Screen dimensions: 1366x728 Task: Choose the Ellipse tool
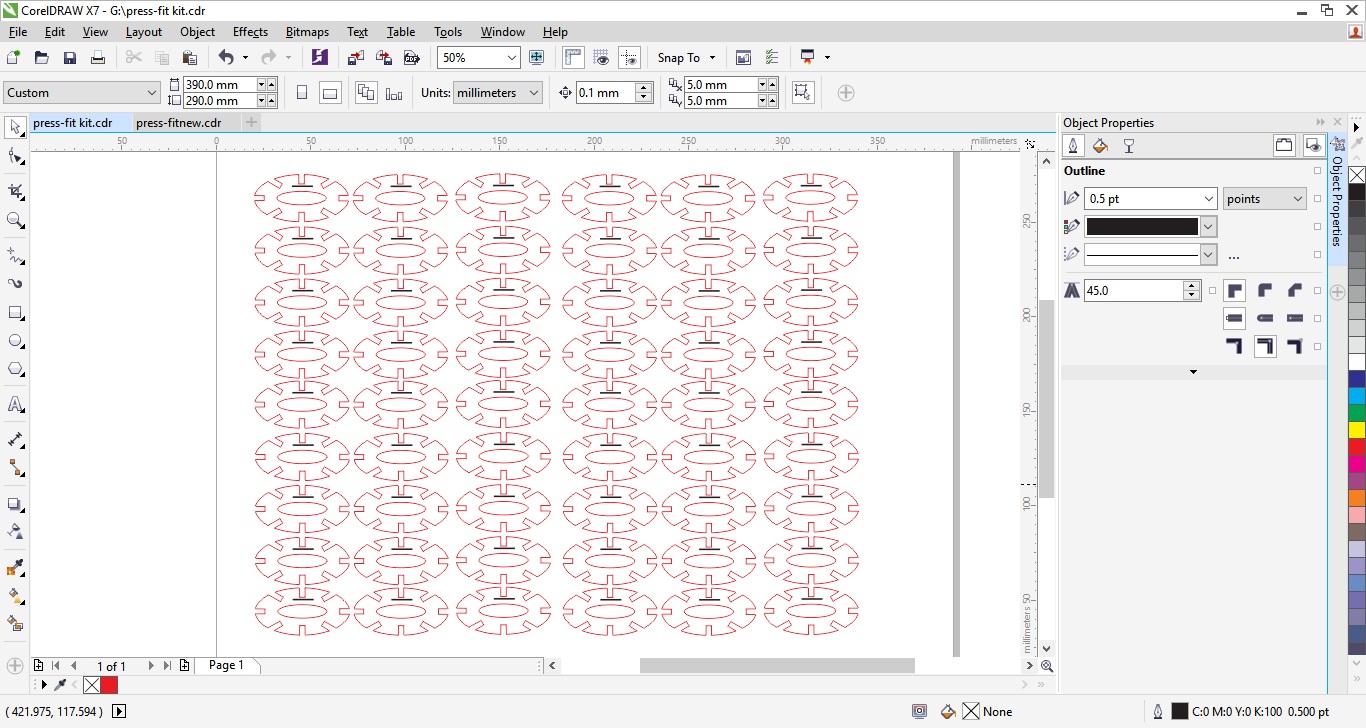pos(15,341)
